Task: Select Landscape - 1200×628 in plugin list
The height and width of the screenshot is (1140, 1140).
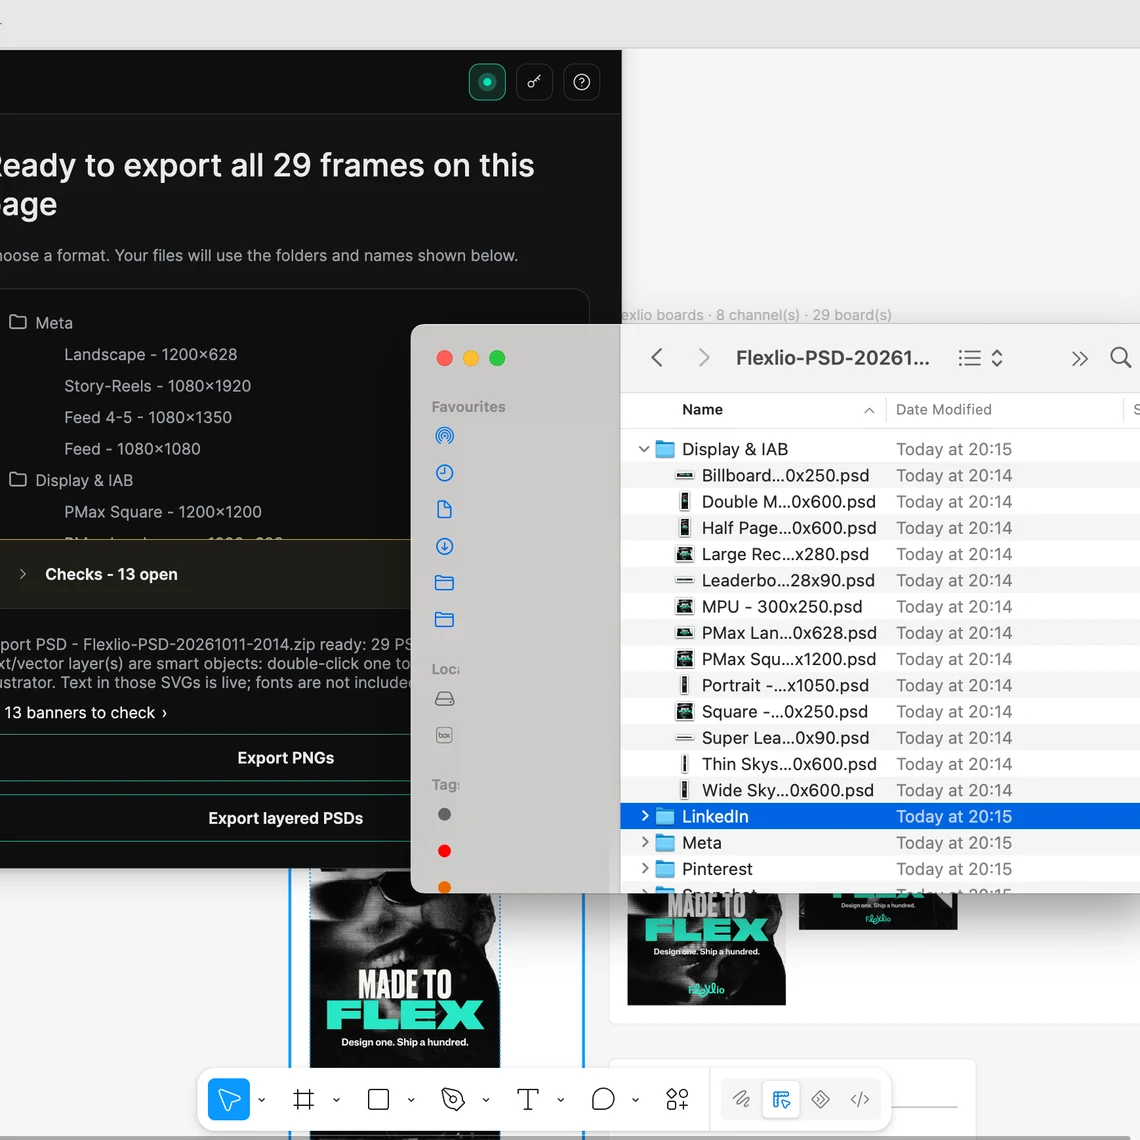Action: 150,354
